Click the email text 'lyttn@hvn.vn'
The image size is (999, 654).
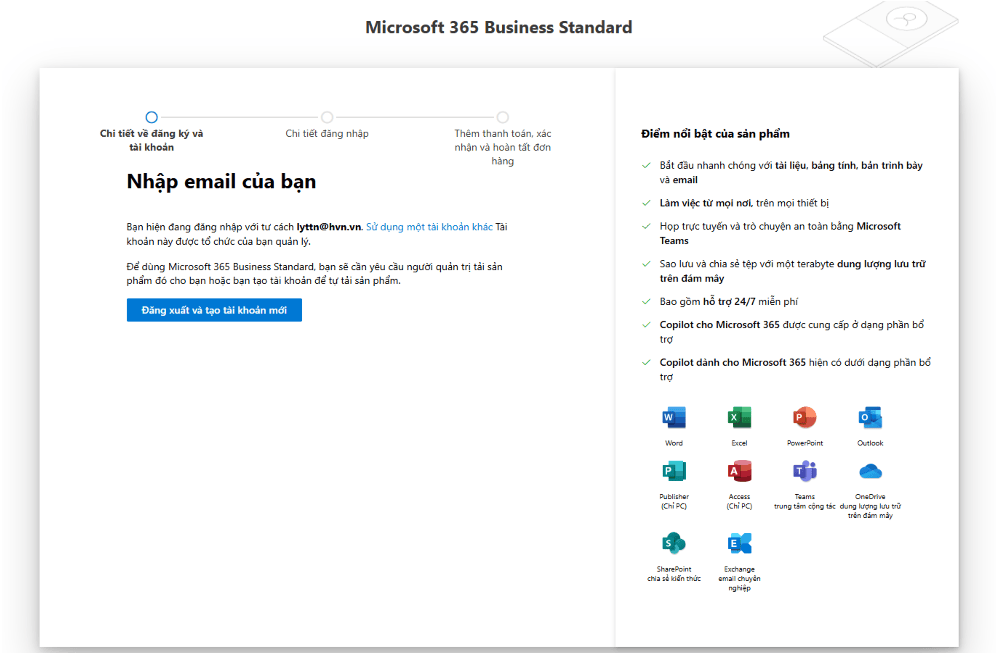tap(329, 227)
